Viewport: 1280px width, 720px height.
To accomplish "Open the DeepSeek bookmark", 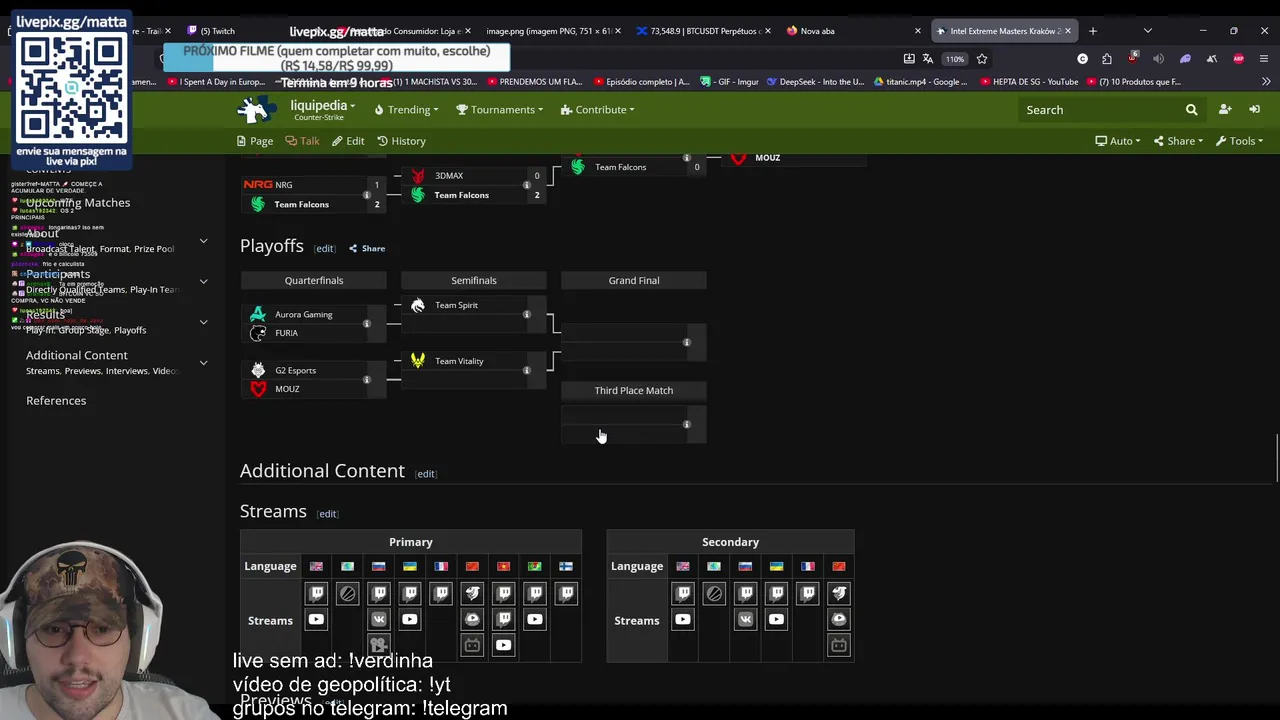I will tap(815, 82).
